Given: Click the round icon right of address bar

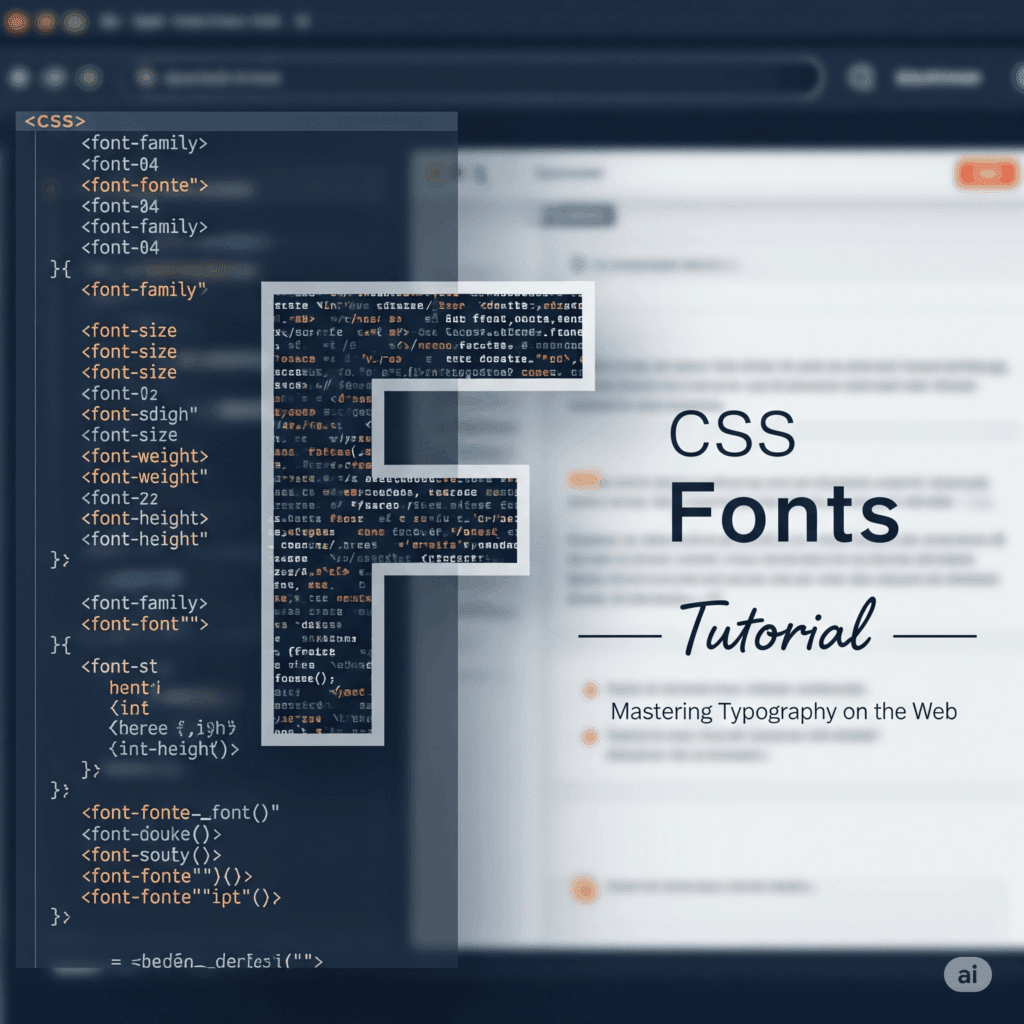Looking at the screenshot, I should (860, 78).
